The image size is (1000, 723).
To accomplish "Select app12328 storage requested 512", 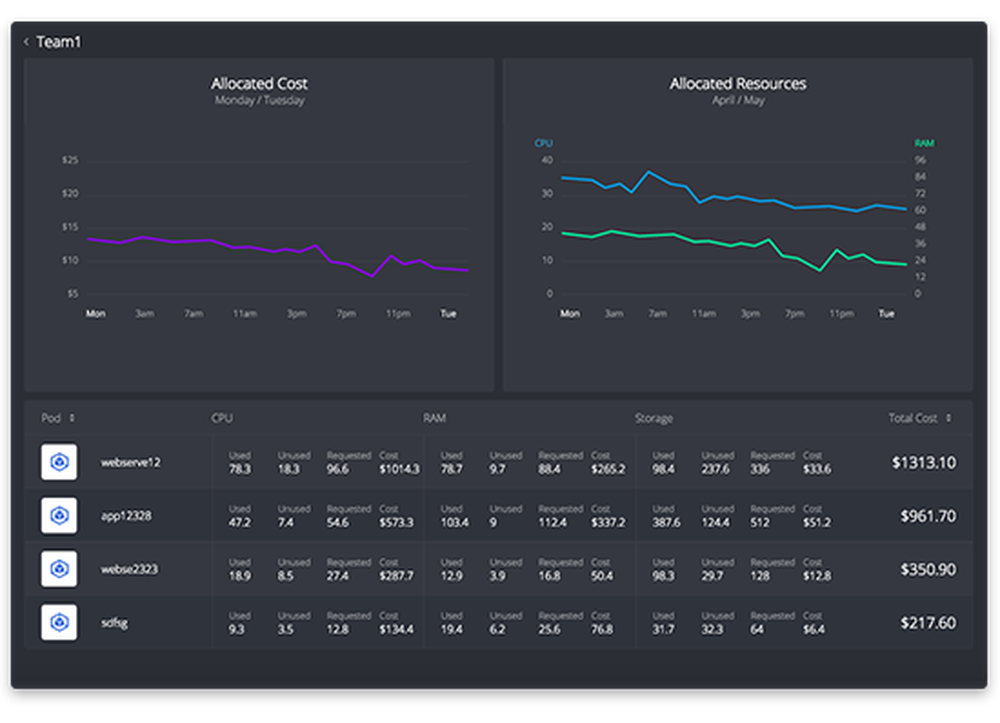I will tap(760, 523).
